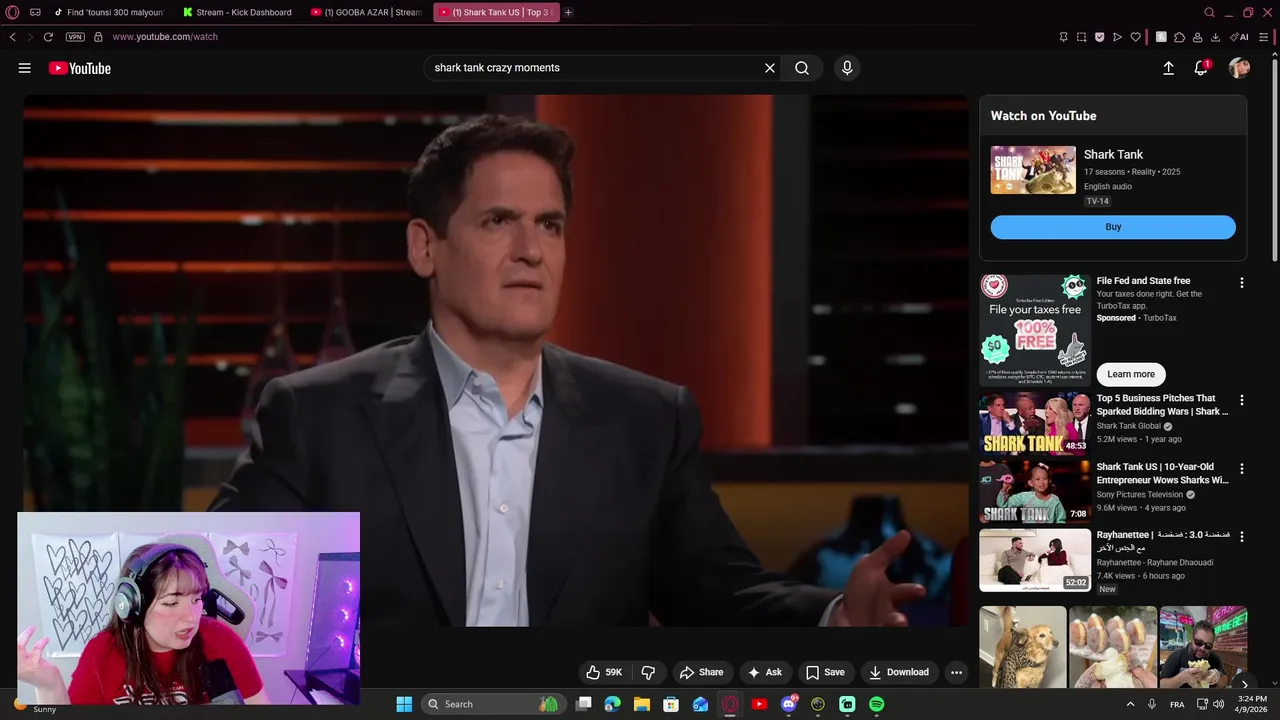Open the Sony Pictures Television channel
This screenshot has width=1280, height=720.
[1139, 494]
